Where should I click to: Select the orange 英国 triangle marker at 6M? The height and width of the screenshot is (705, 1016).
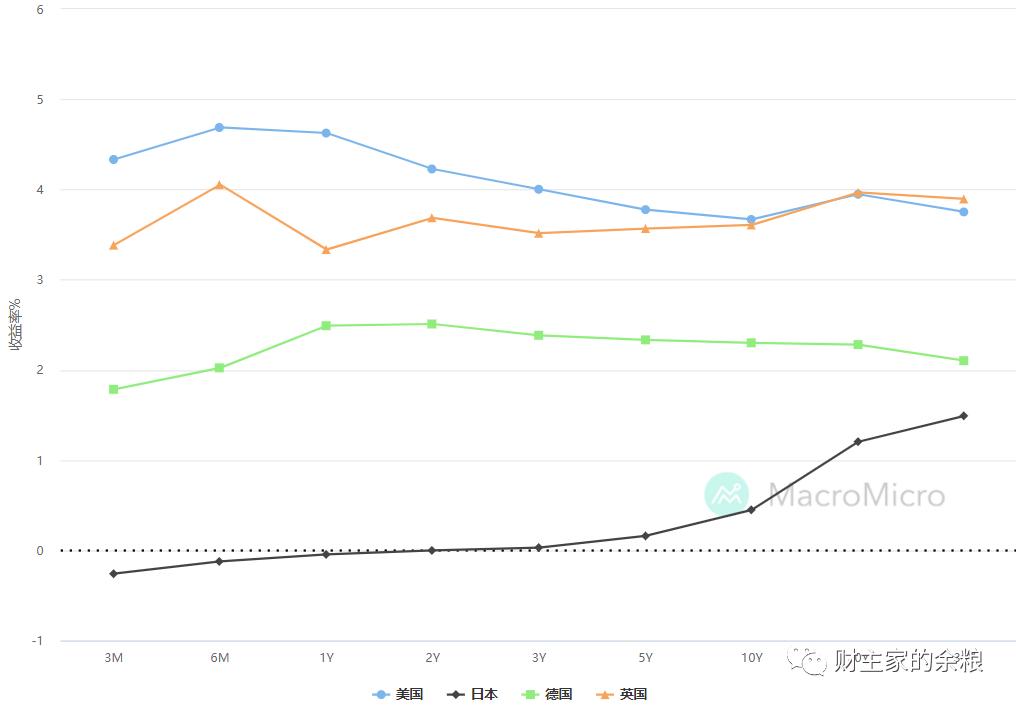220,185
